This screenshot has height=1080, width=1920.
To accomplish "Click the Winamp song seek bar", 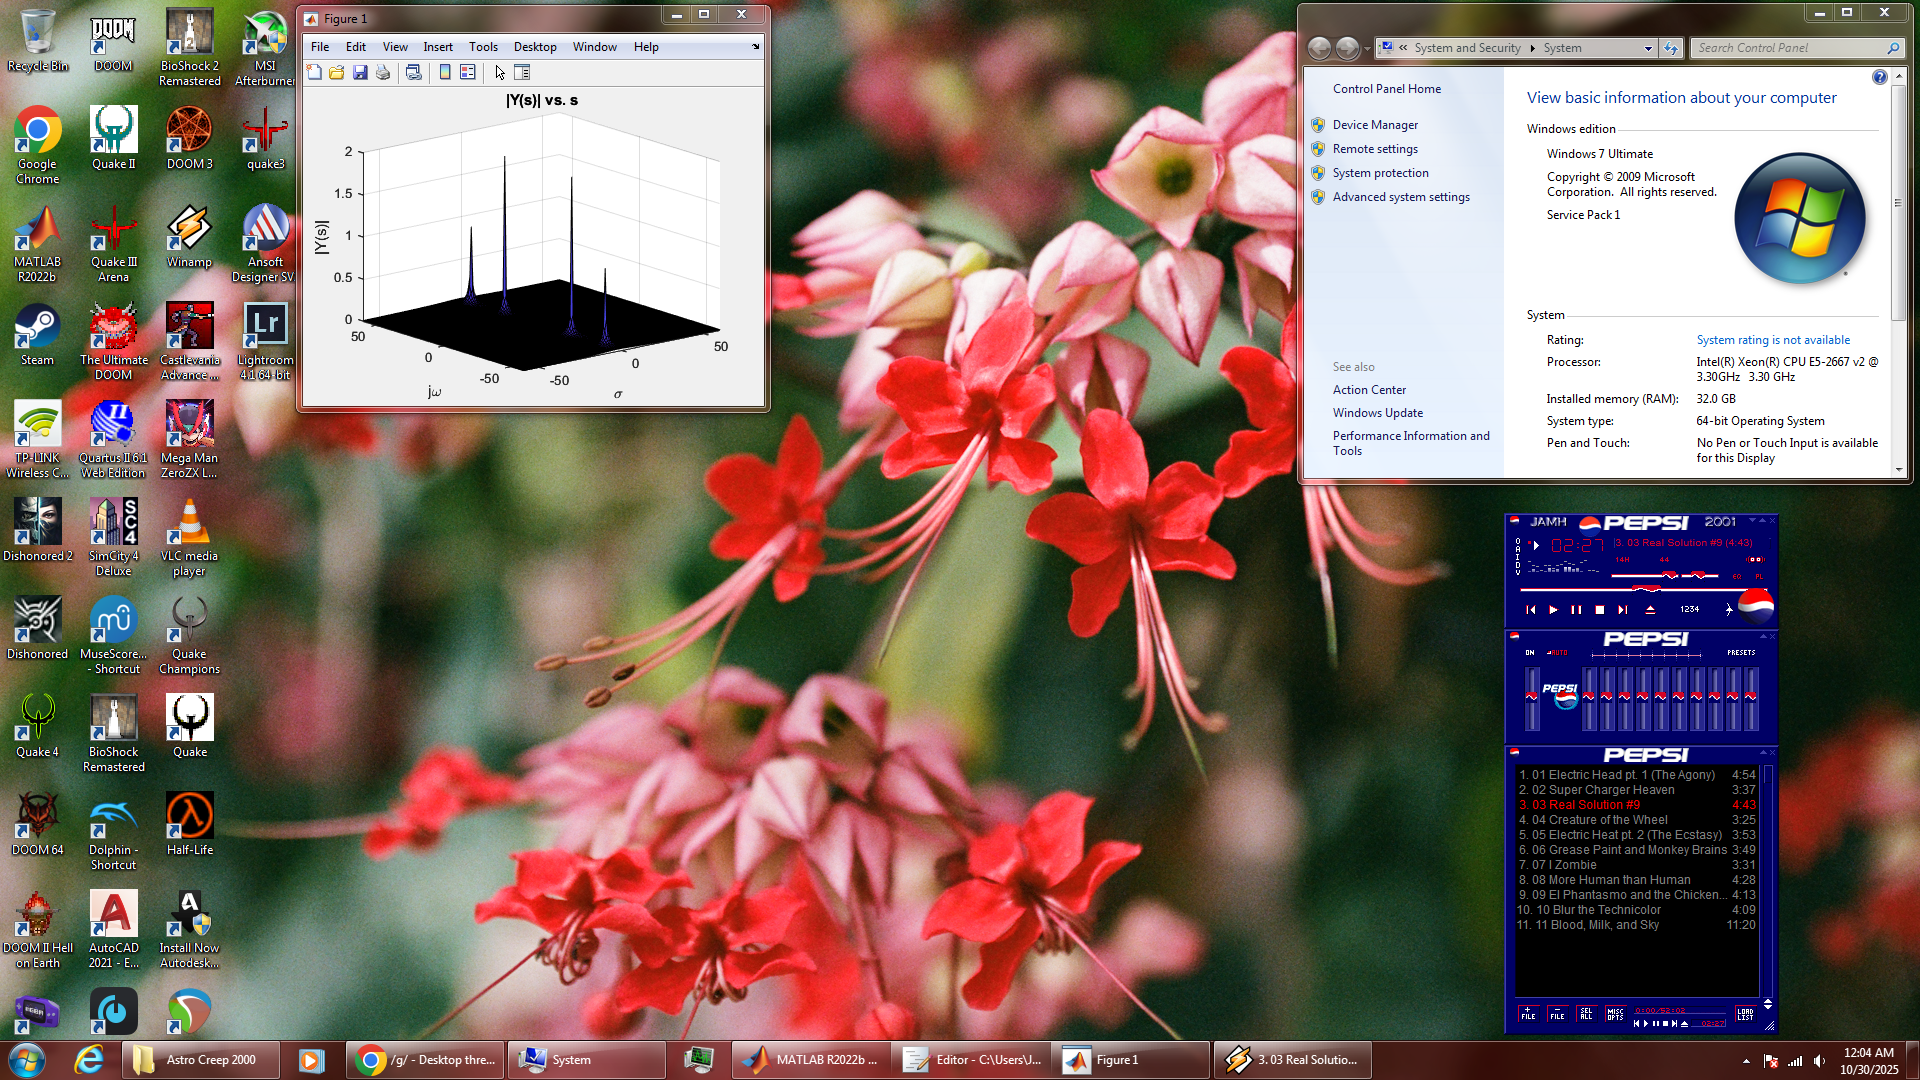I will click(1600, 590).
